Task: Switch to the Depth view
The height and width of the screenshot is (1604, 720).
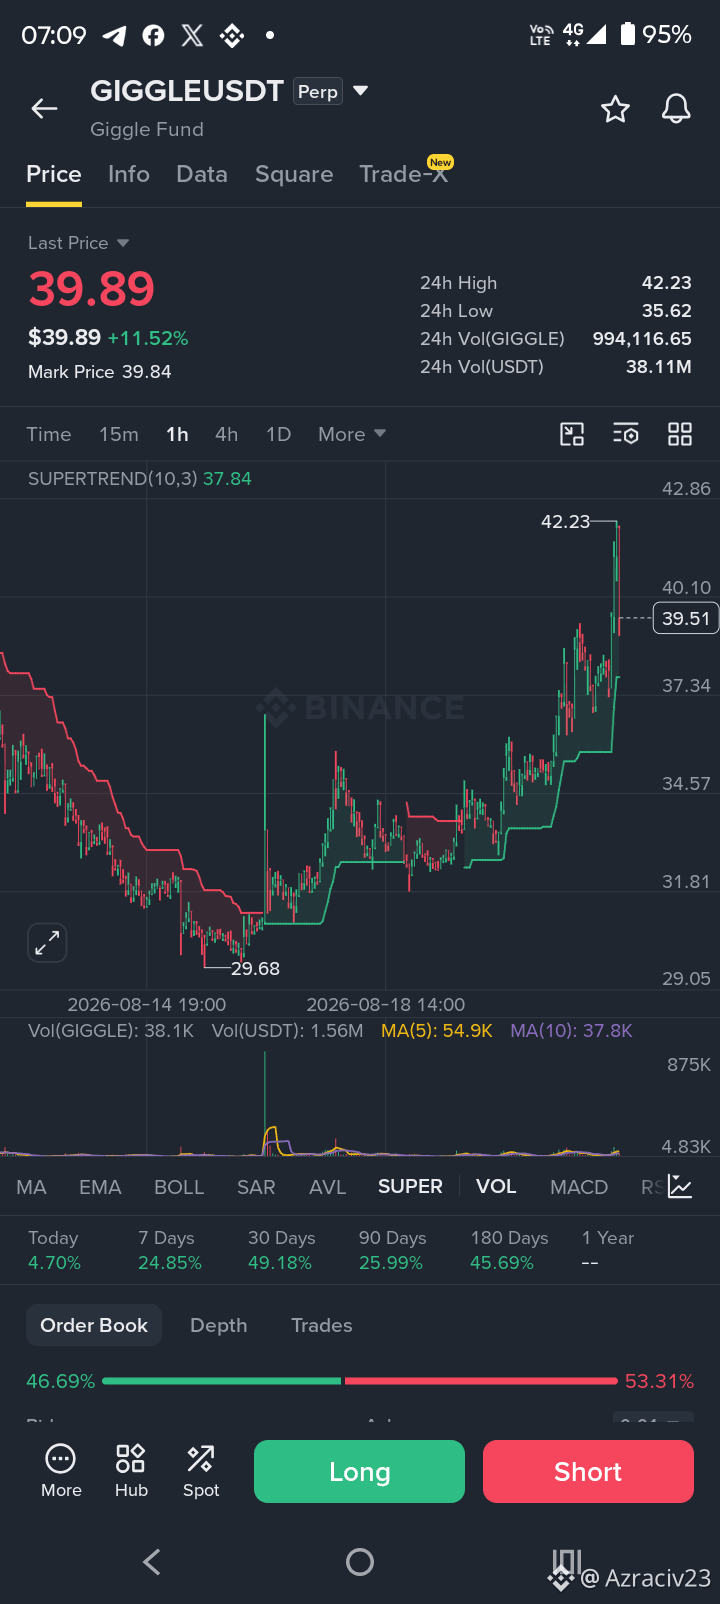Action: coord(219,1325)
